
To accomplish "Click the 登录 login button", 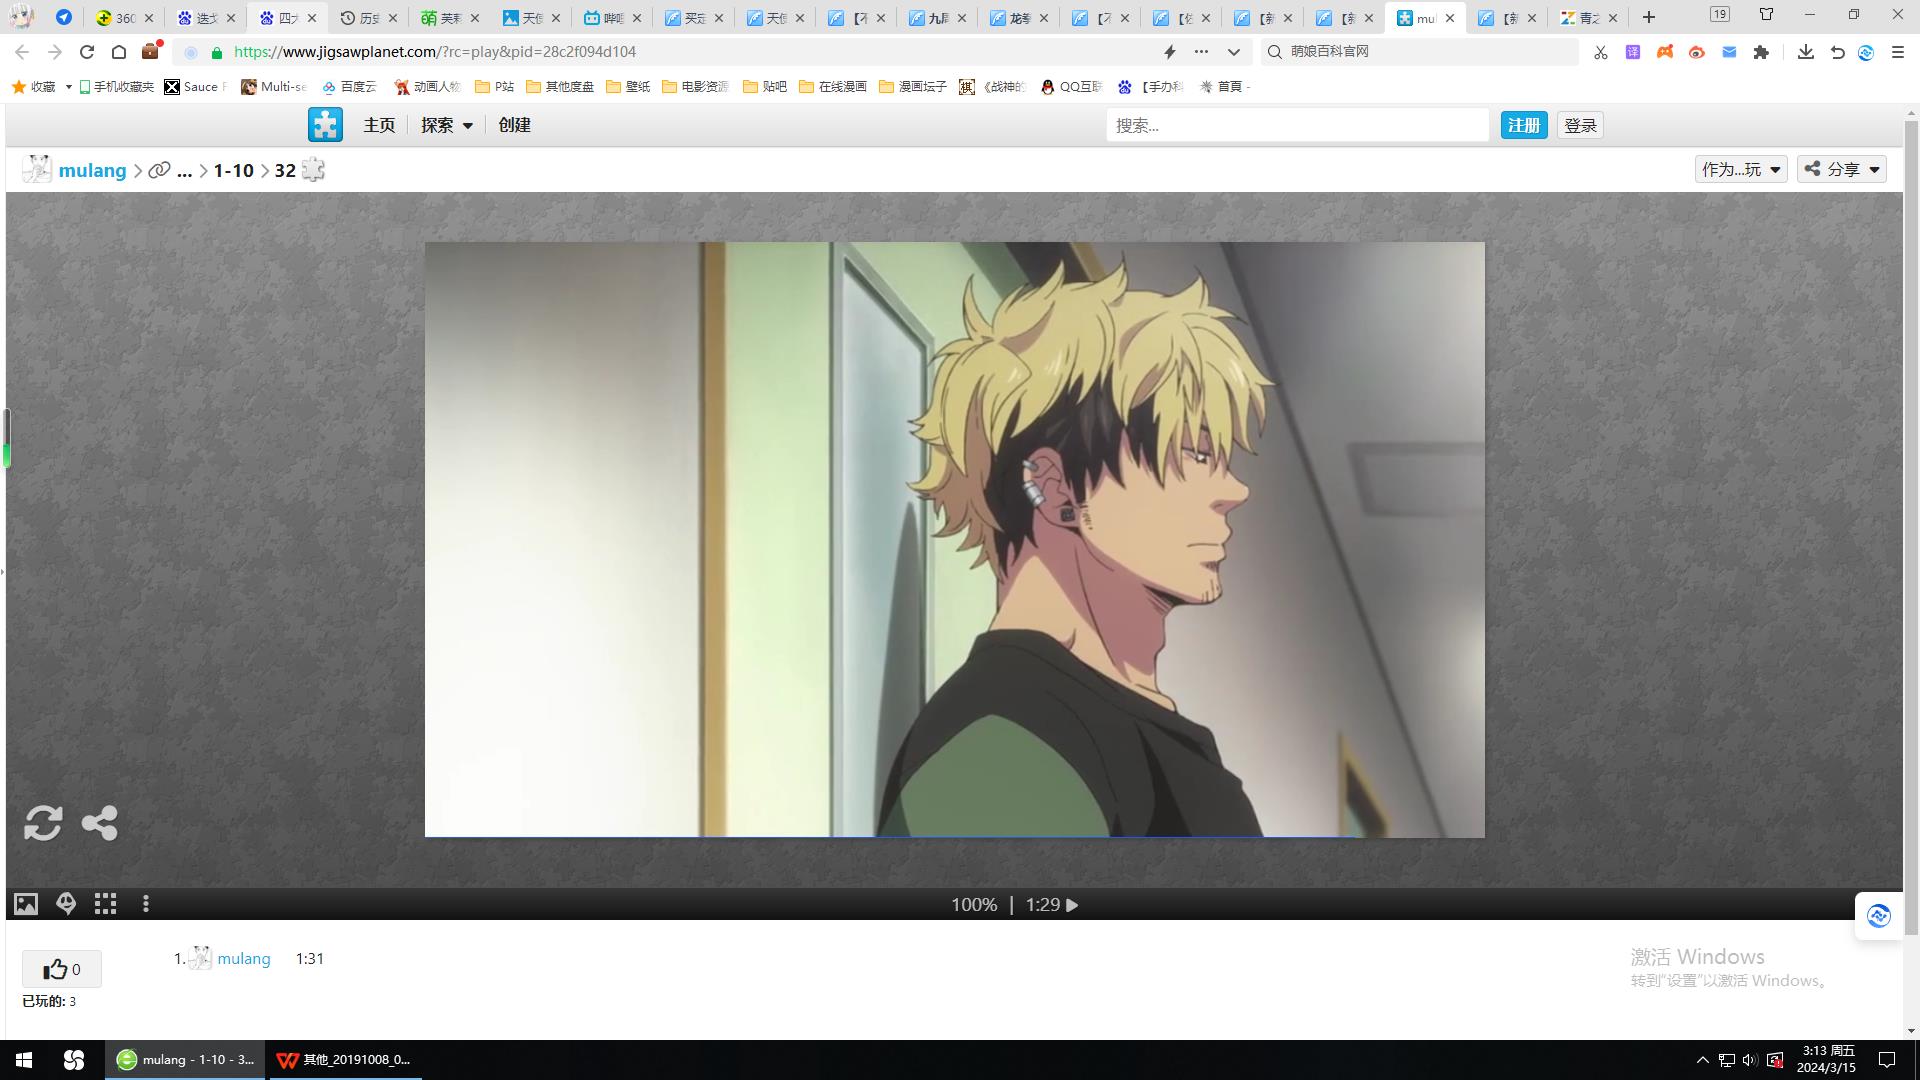I will click(x=1580, y=125).
